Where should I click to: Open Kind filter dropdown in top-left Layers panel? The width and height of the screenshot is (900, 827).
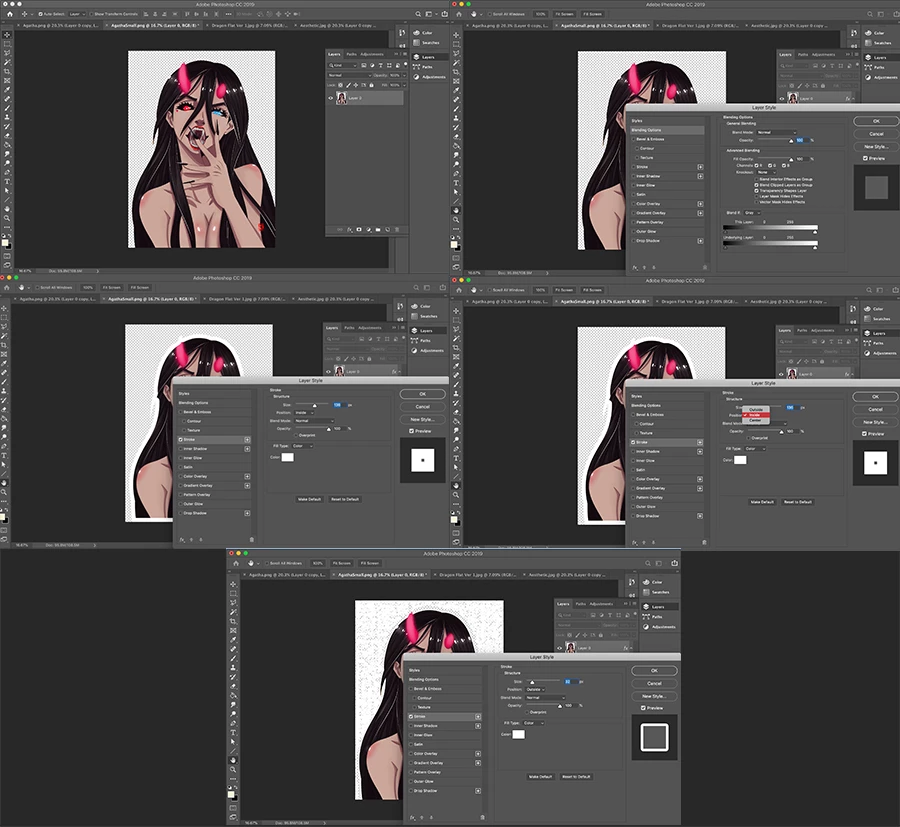point(343,65)
